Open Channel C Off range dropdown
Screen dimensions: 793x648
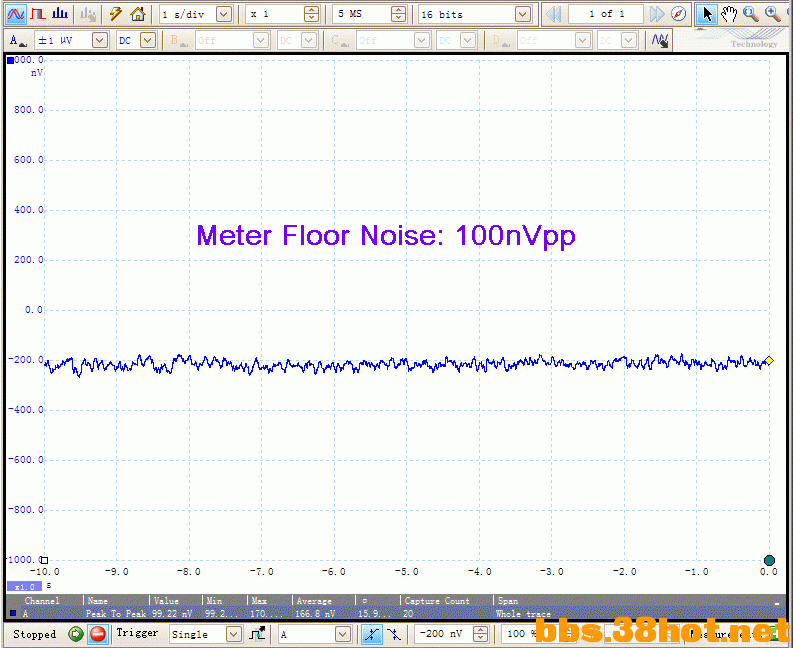point(421,40)
